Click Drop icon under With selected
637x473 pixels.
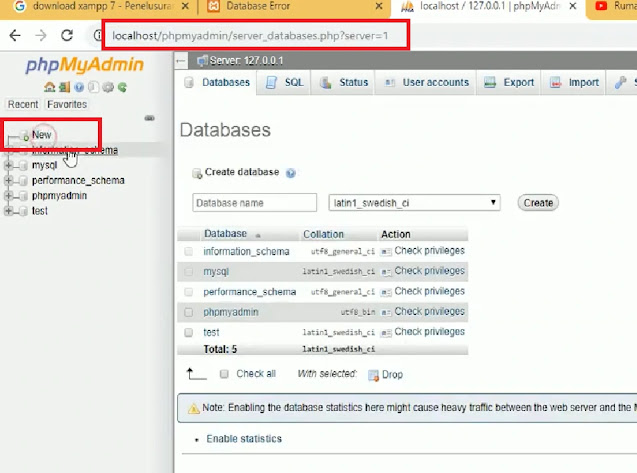pos(373,375)
